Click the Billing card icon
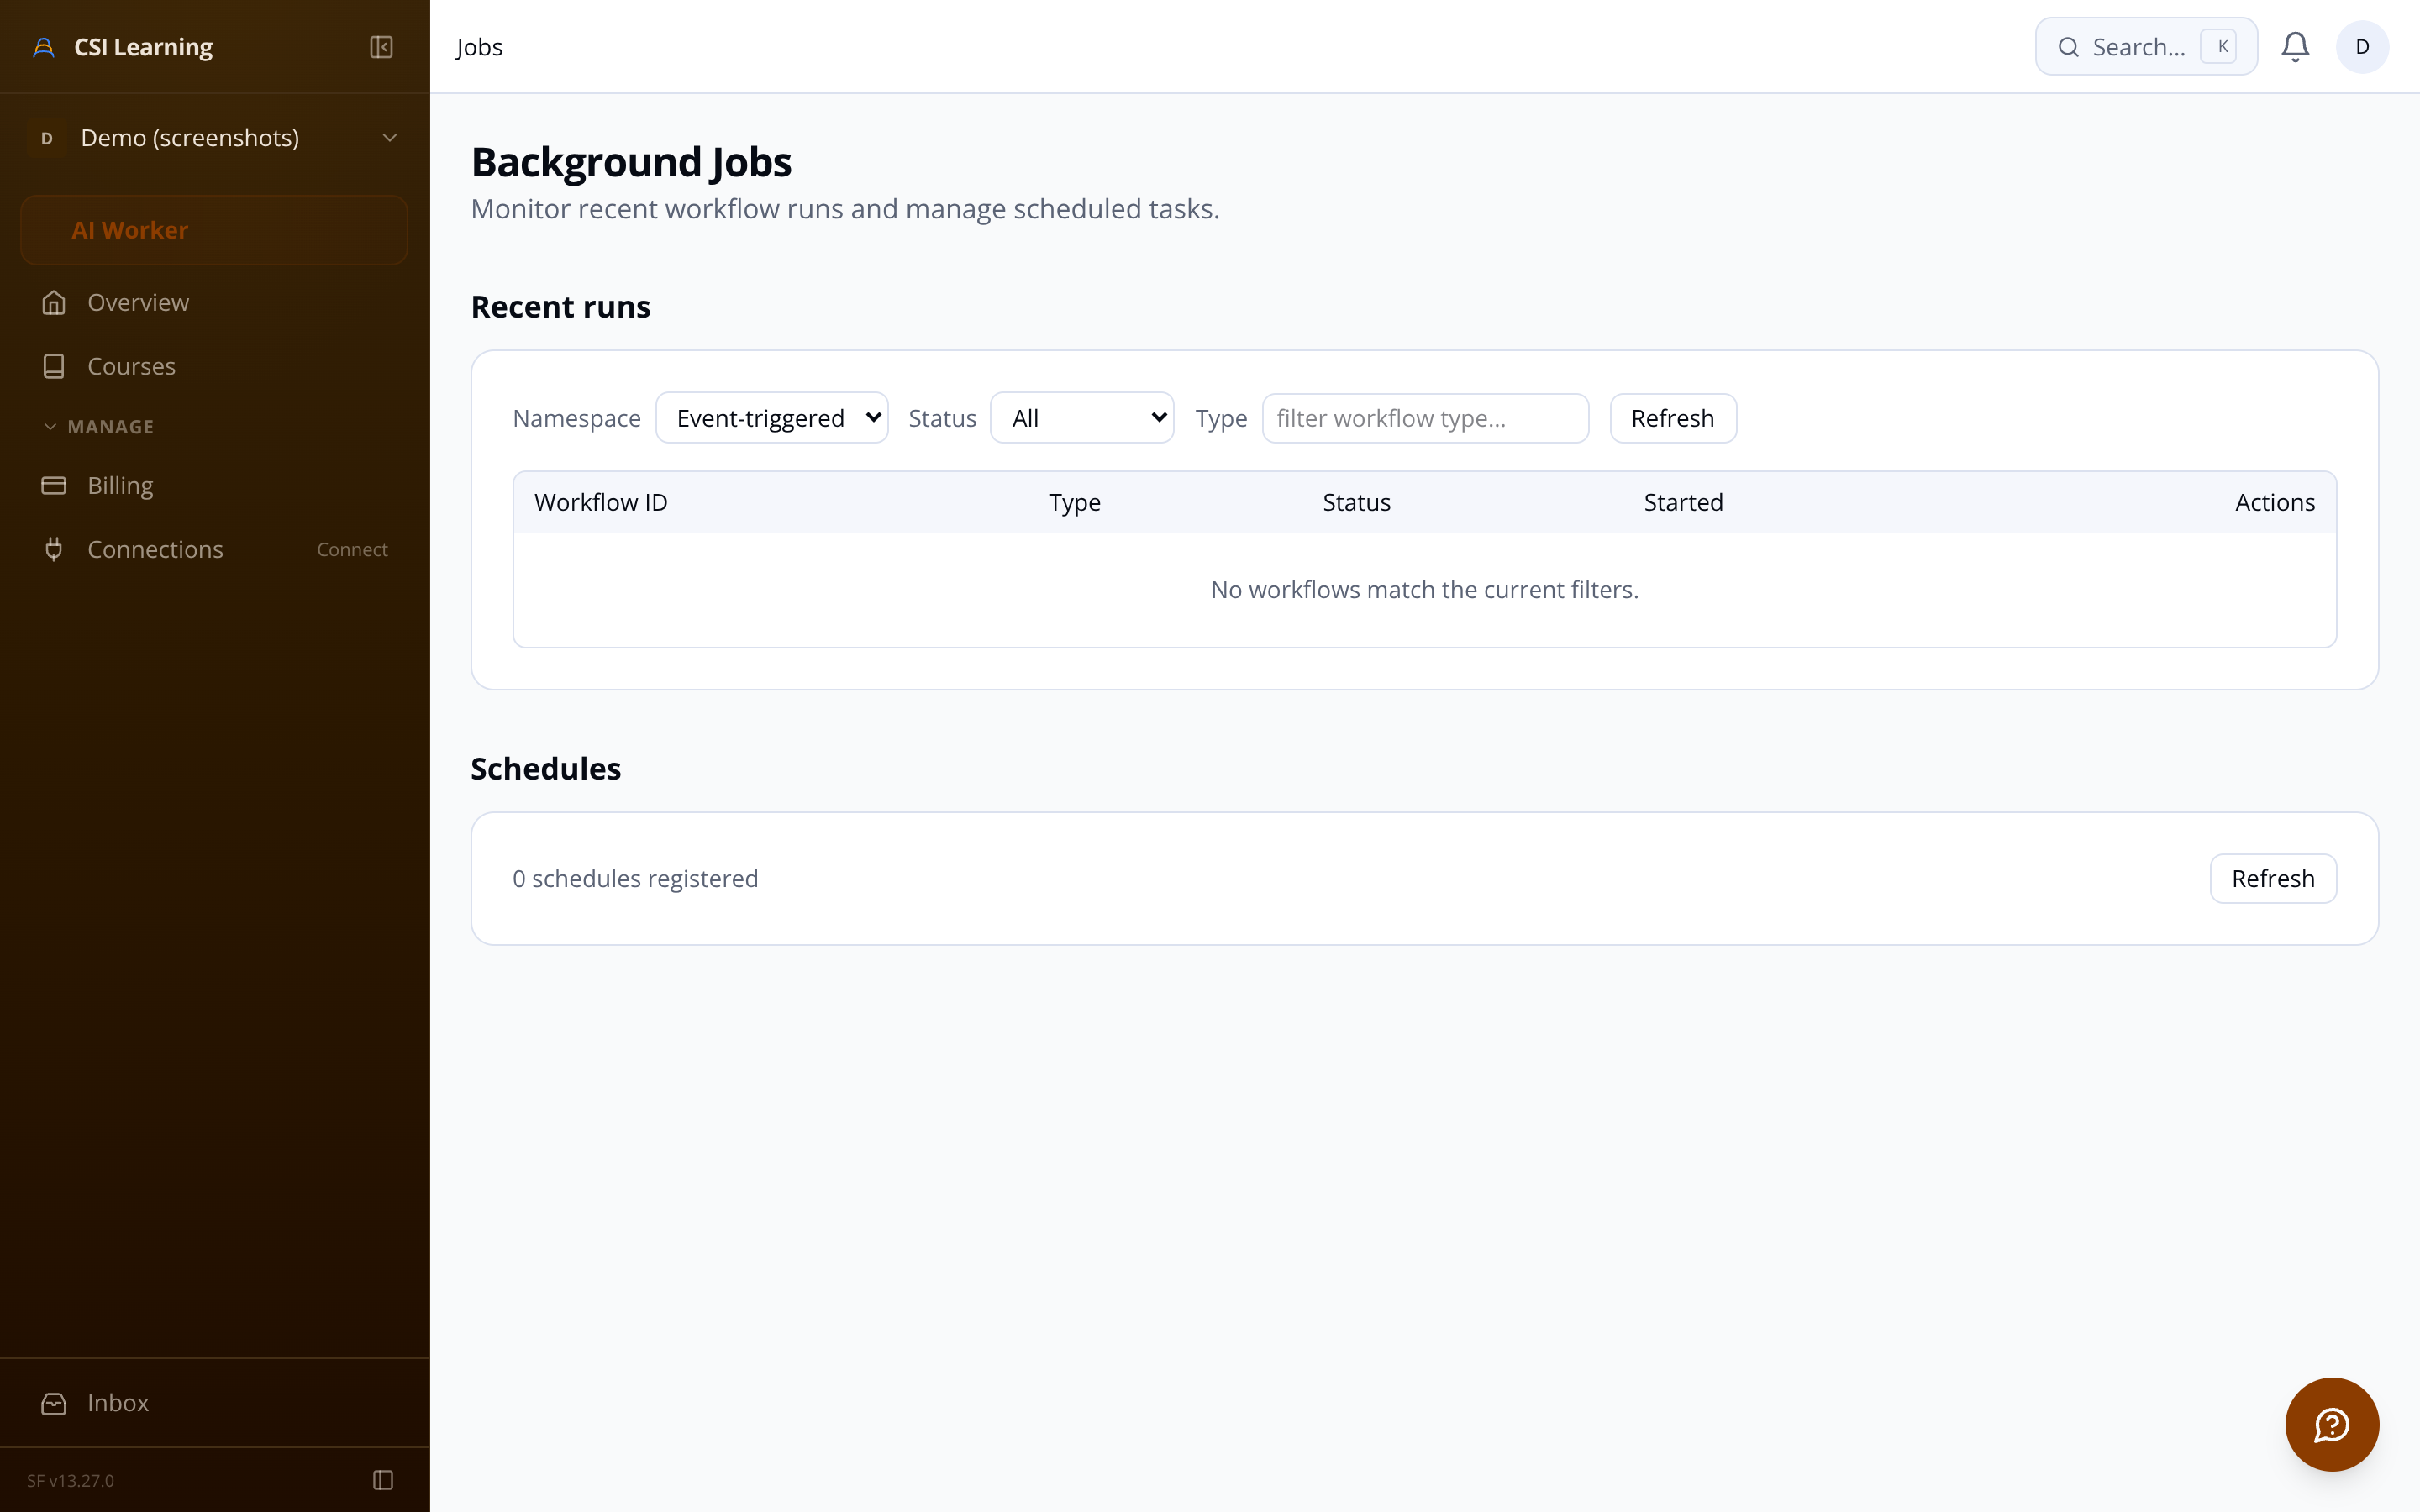 click(54, 485)
